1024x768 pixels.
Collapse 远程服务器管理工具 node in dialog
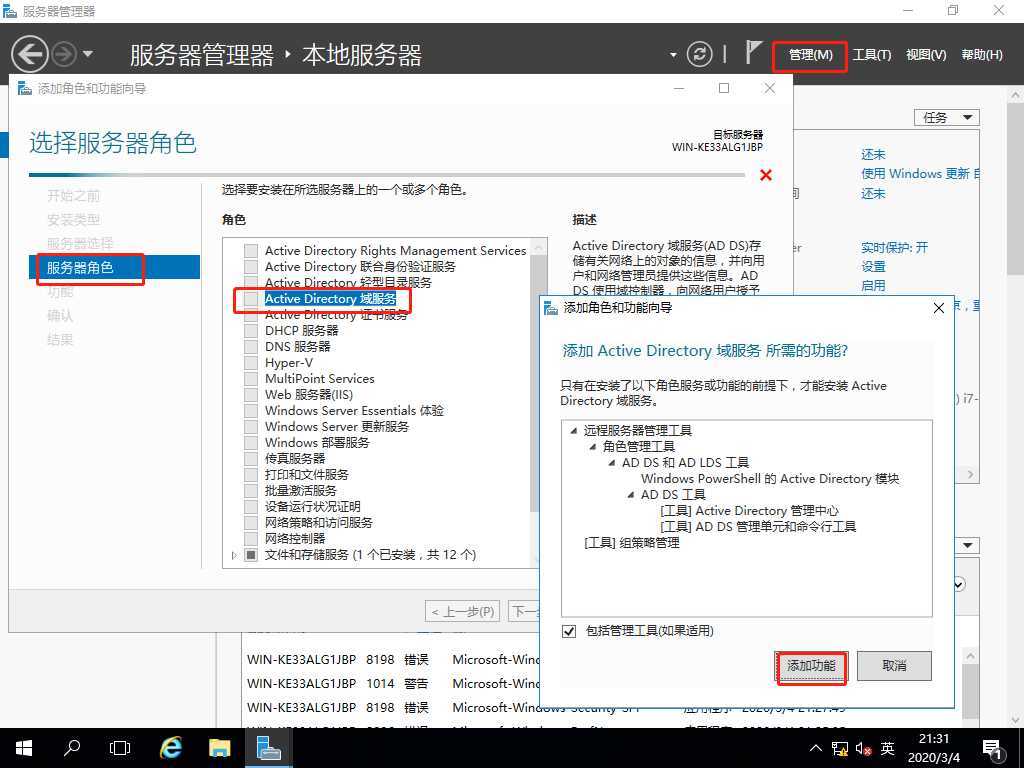click(x=573, y=430)
